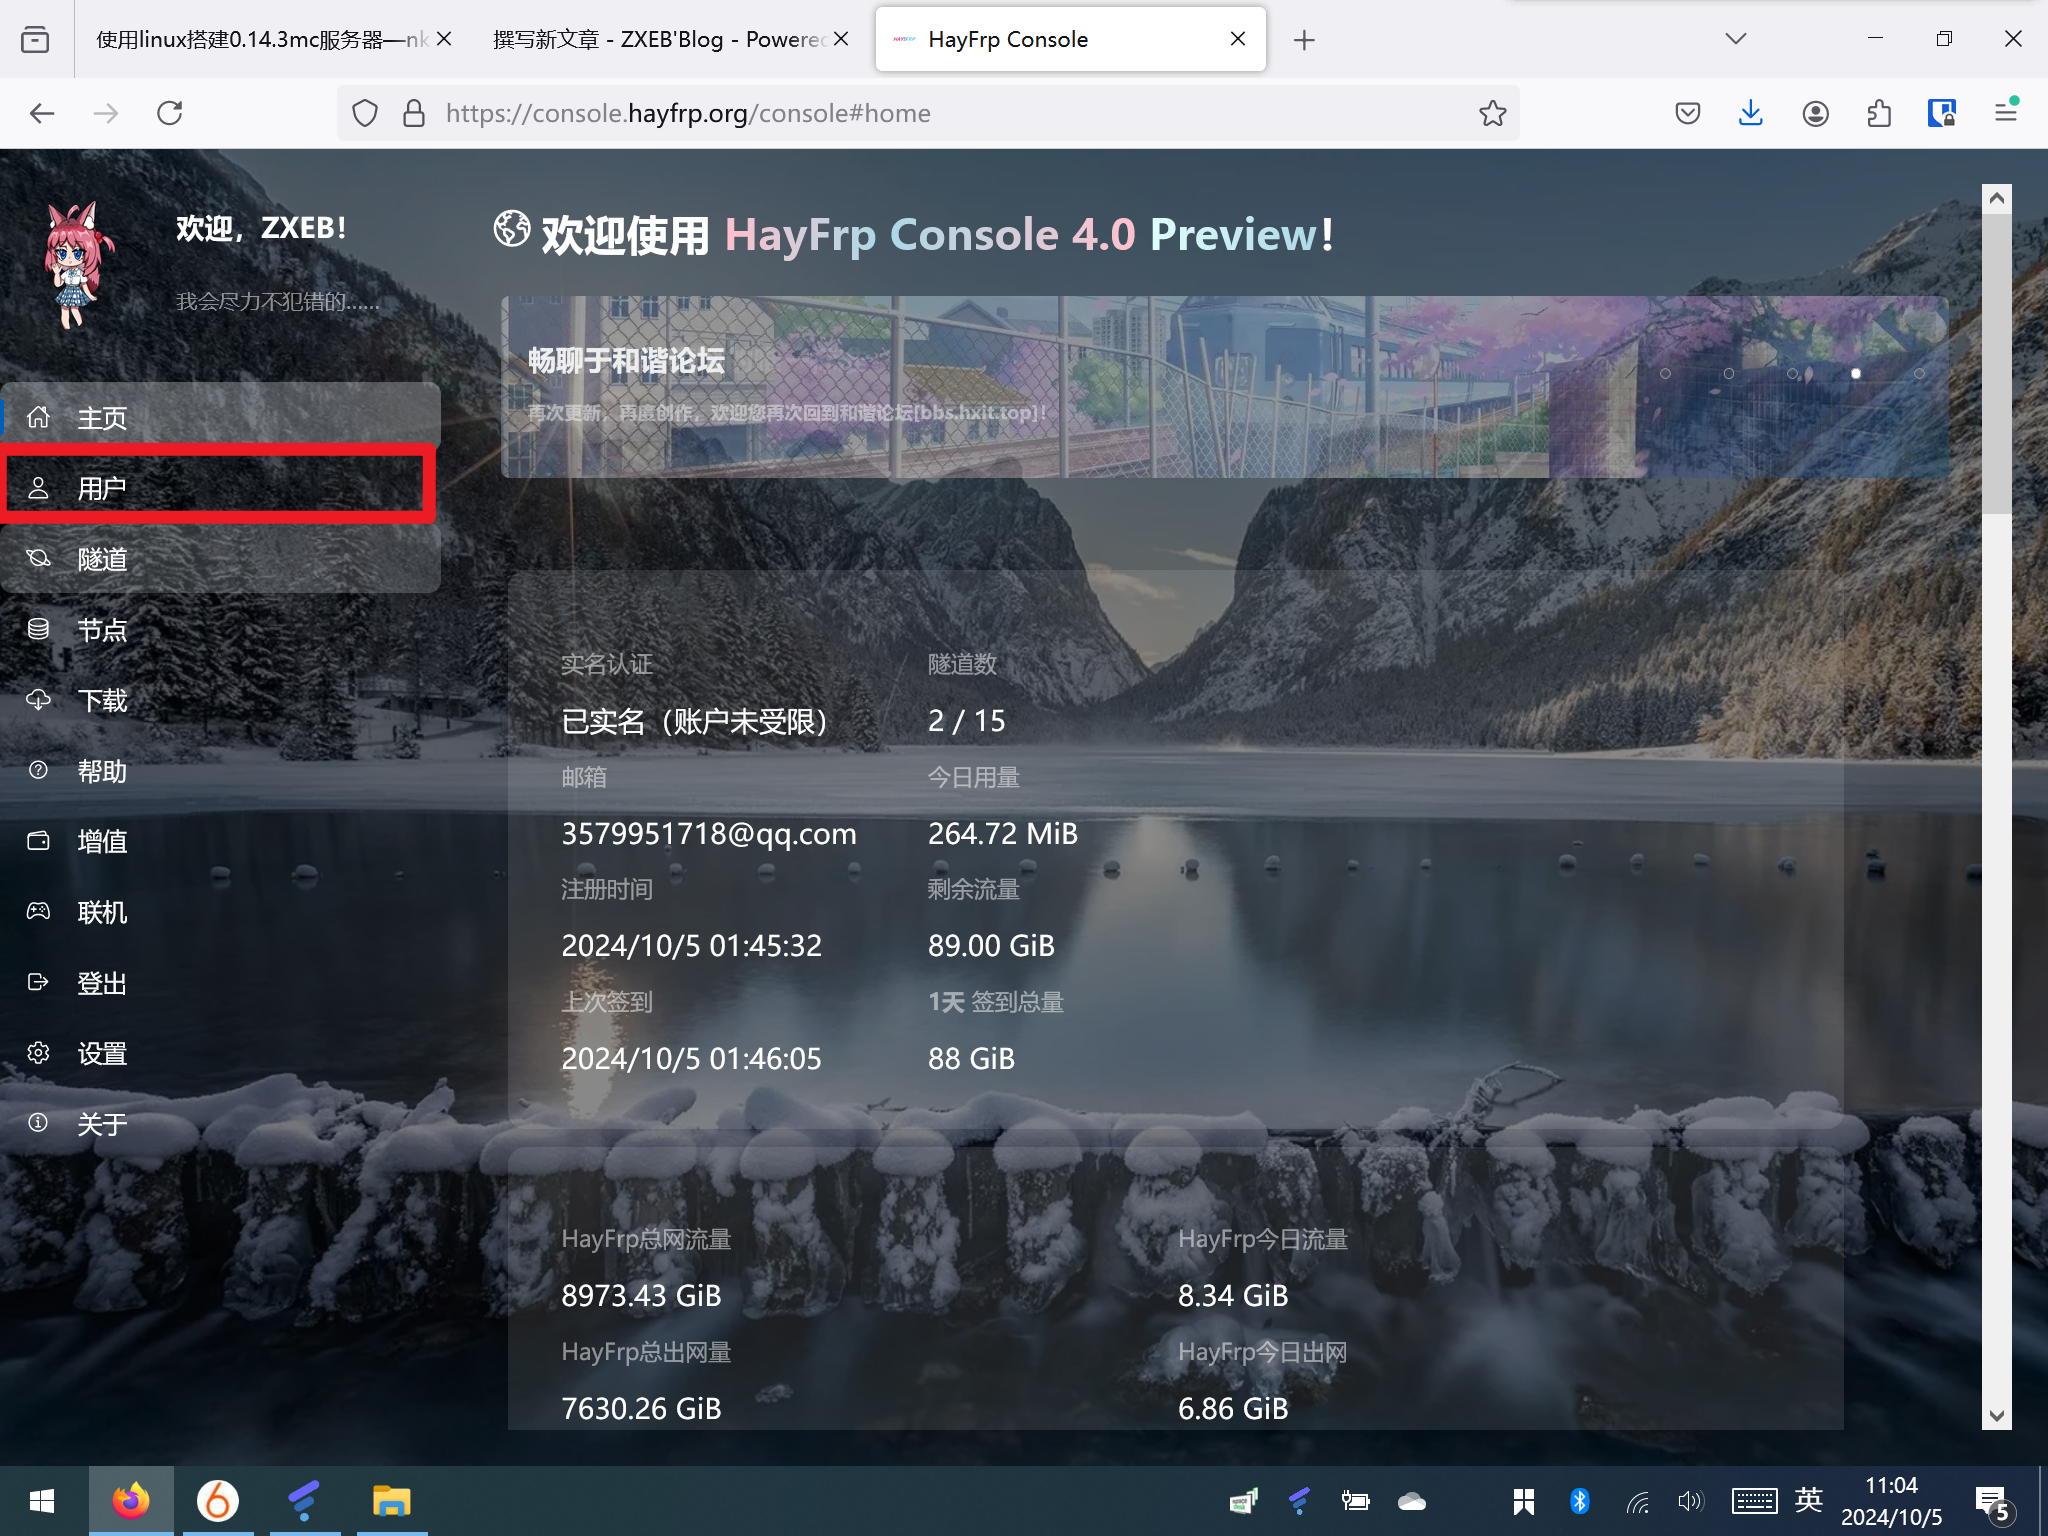Open the 下载 download sidebar item
The image size is (2048, 1536).
coord(219,700)
